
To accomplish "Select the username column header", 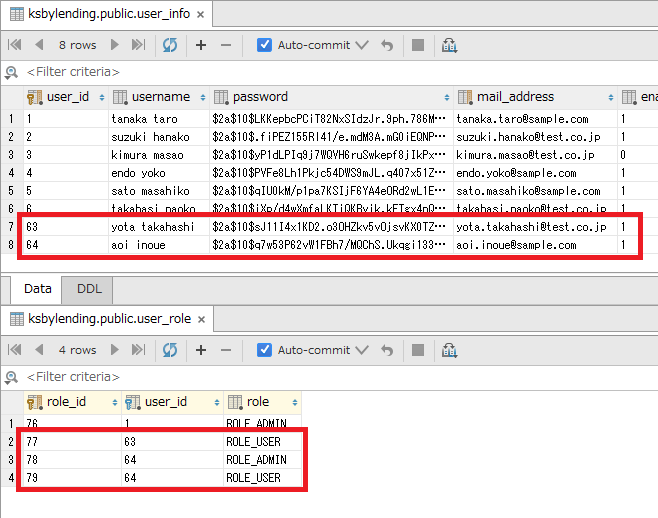I will click(159, 97).
